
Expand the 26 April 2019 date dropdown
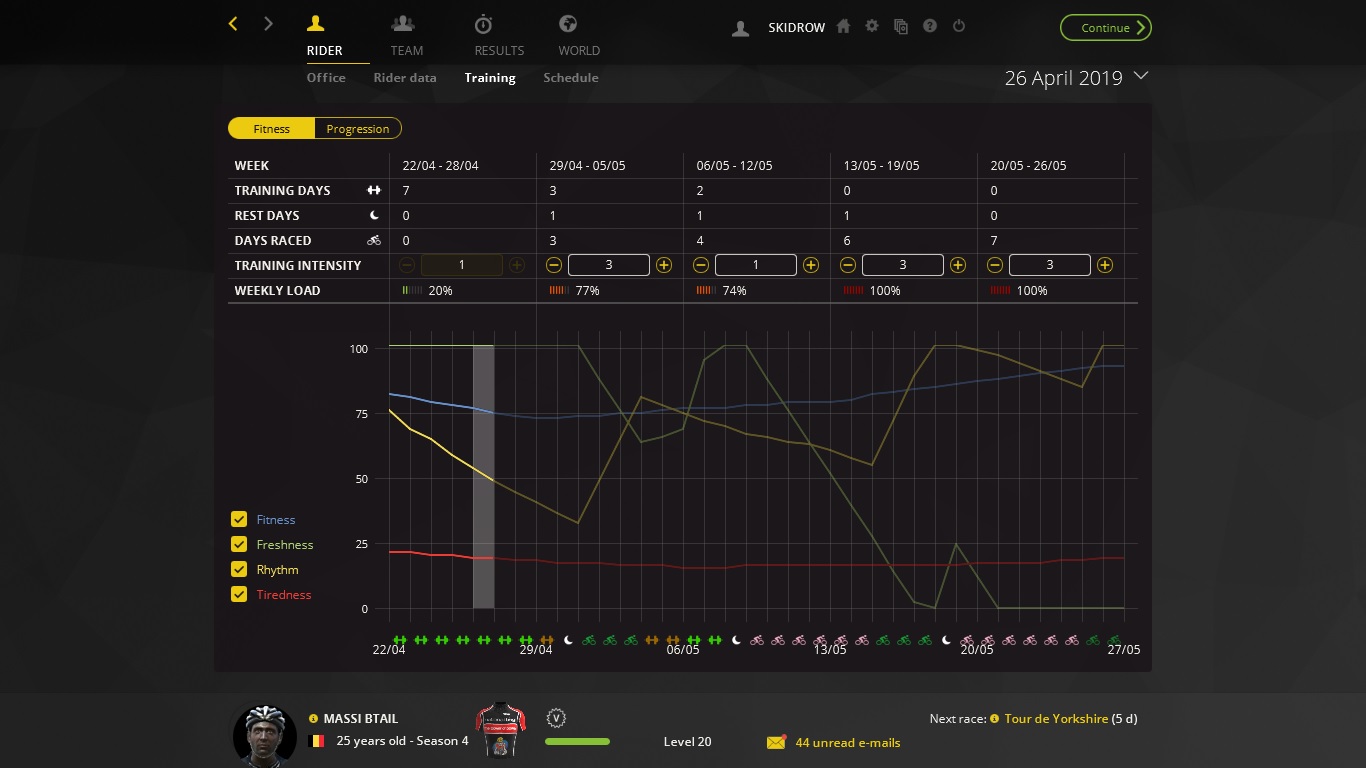point(1142,76)
